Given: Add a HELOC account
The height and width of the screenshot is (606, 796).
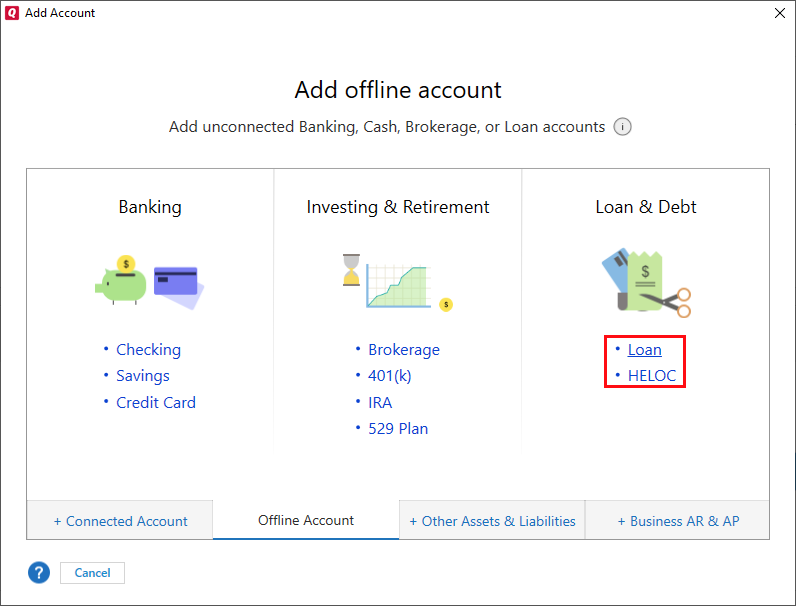Looking at the screenshot, I should coord(652,376).
